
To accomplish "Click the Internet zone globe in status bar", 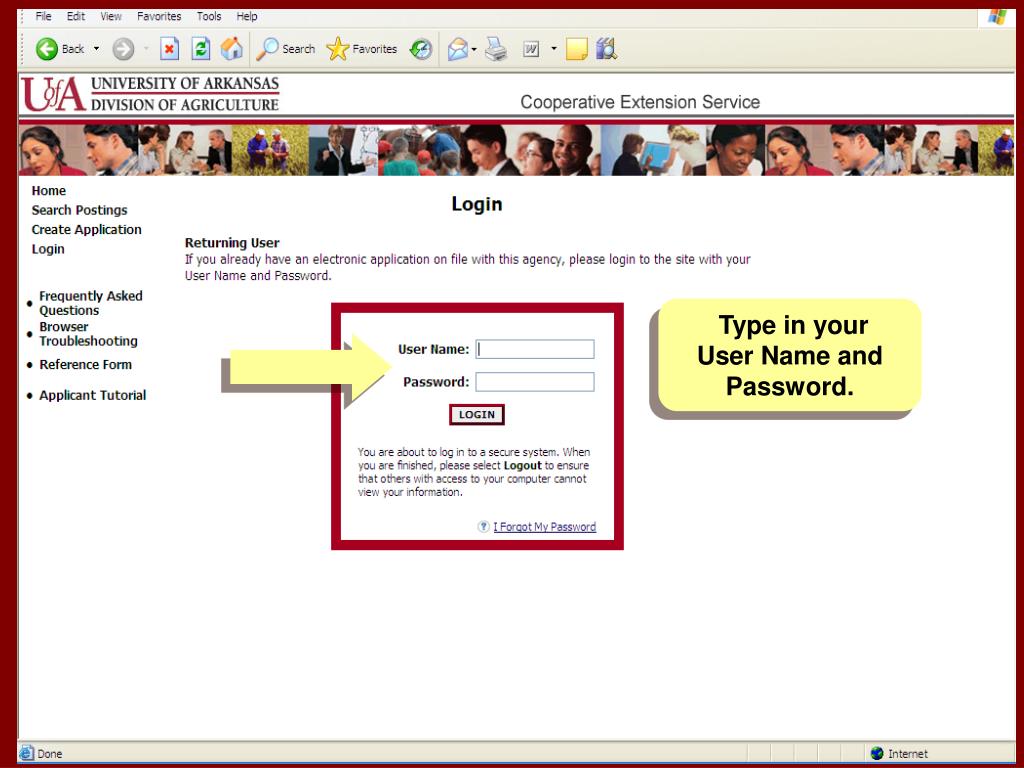I will click(x=877, y=754).
